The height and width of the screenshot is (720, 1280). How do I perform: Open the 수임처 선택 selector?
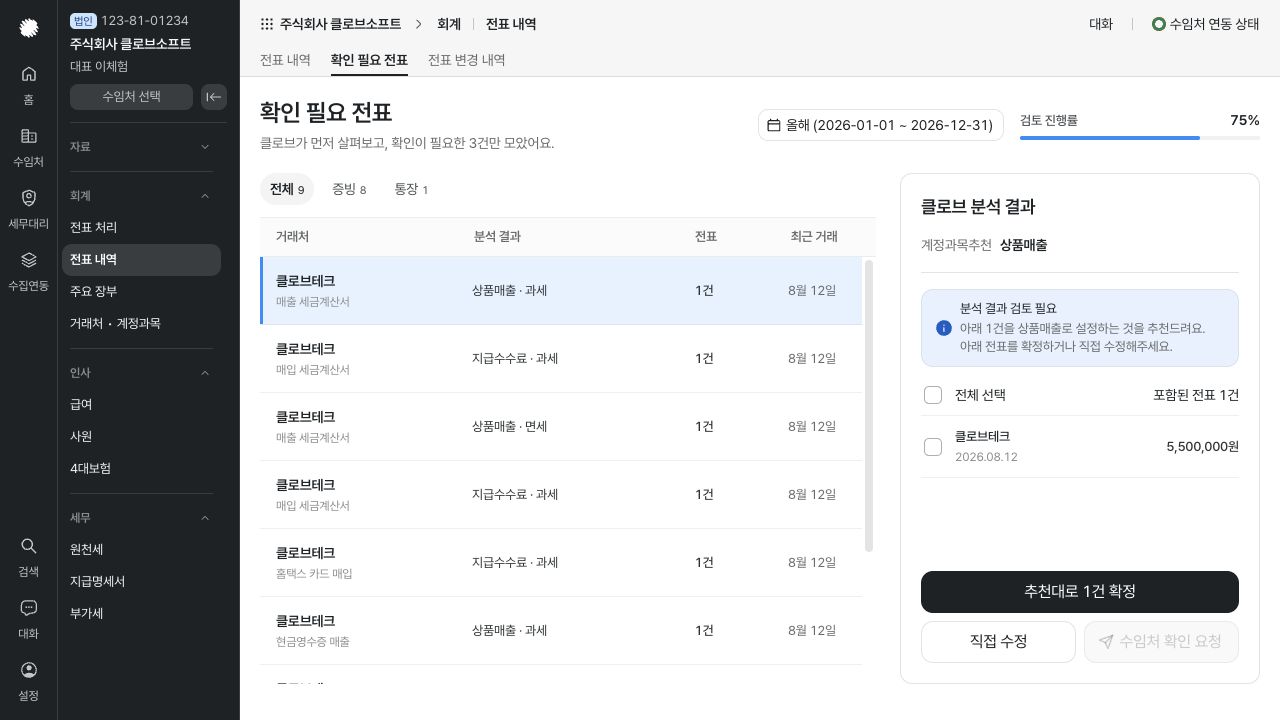(x=131, y=96)
